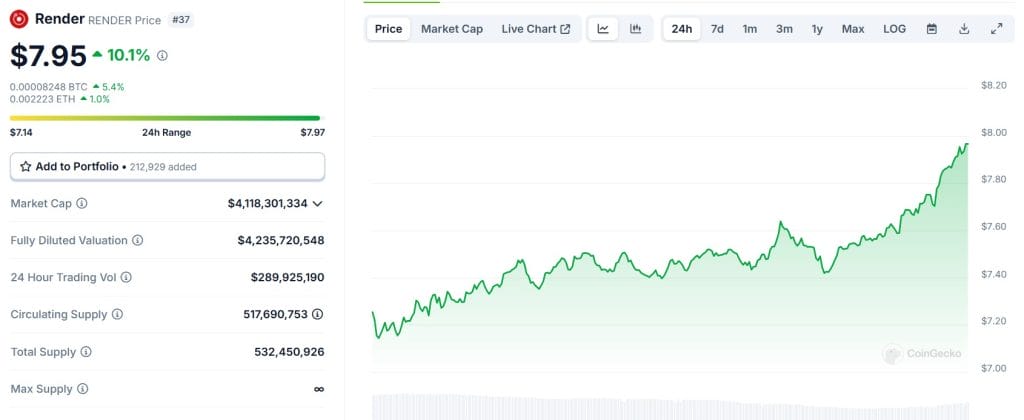Viewport: 1024px width, 420px height.
Task: Select the 3m time range
Action: pyautogui.click(x=784, y=29)
